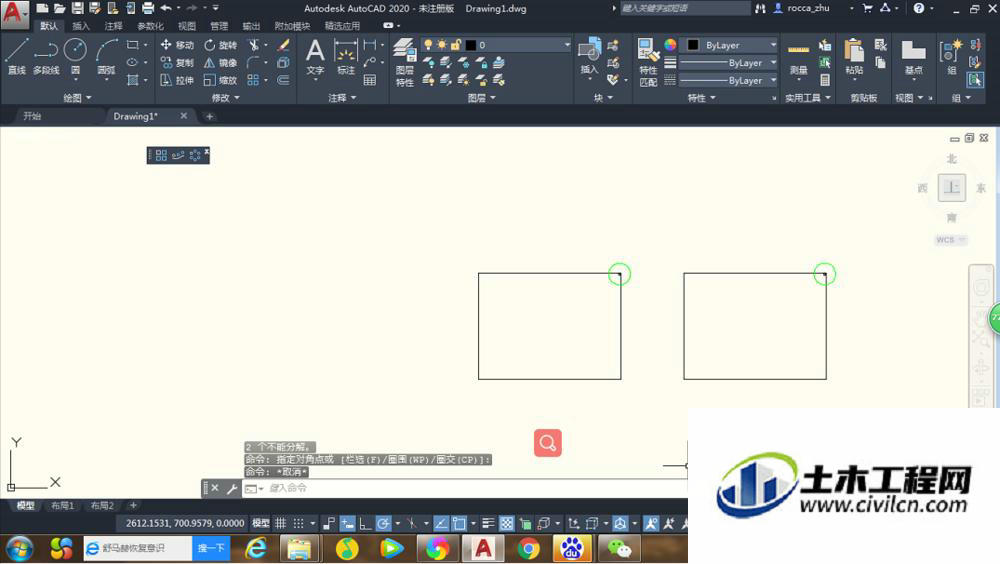Click the customize wrench button on command line
Image resolution: width=1000 pixels, height=564 pixels.
232,488
